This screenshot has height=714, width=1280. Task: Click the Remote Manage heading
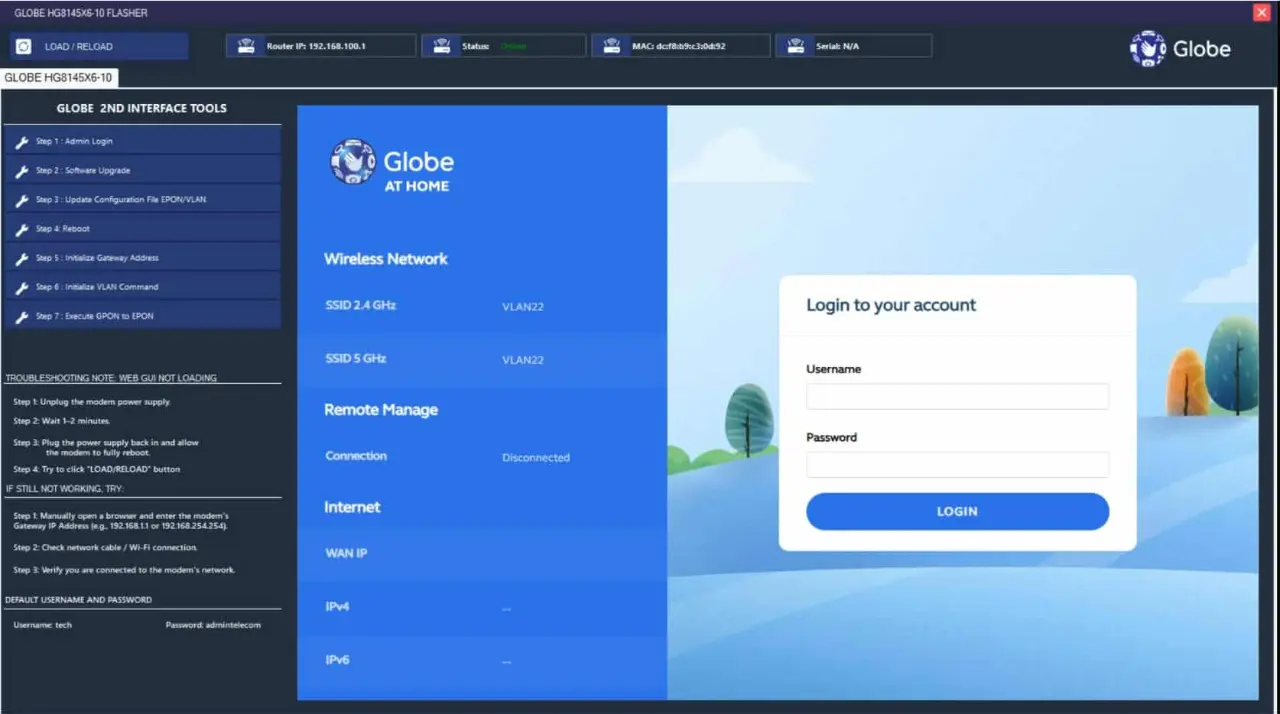pos(381,410)
